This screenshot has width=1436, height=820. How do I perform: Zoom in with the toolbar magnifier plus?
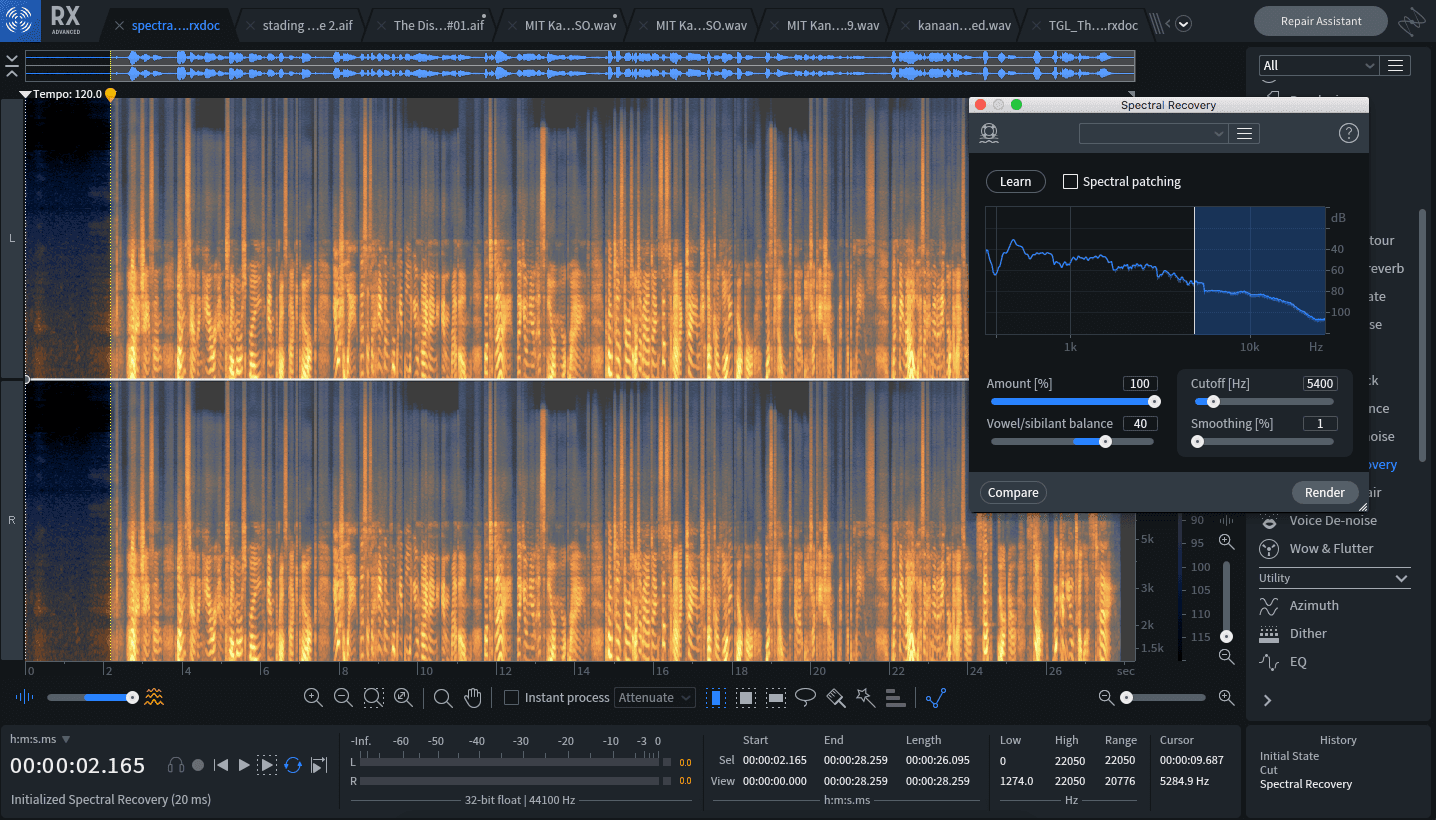click(x=313, y=698)
